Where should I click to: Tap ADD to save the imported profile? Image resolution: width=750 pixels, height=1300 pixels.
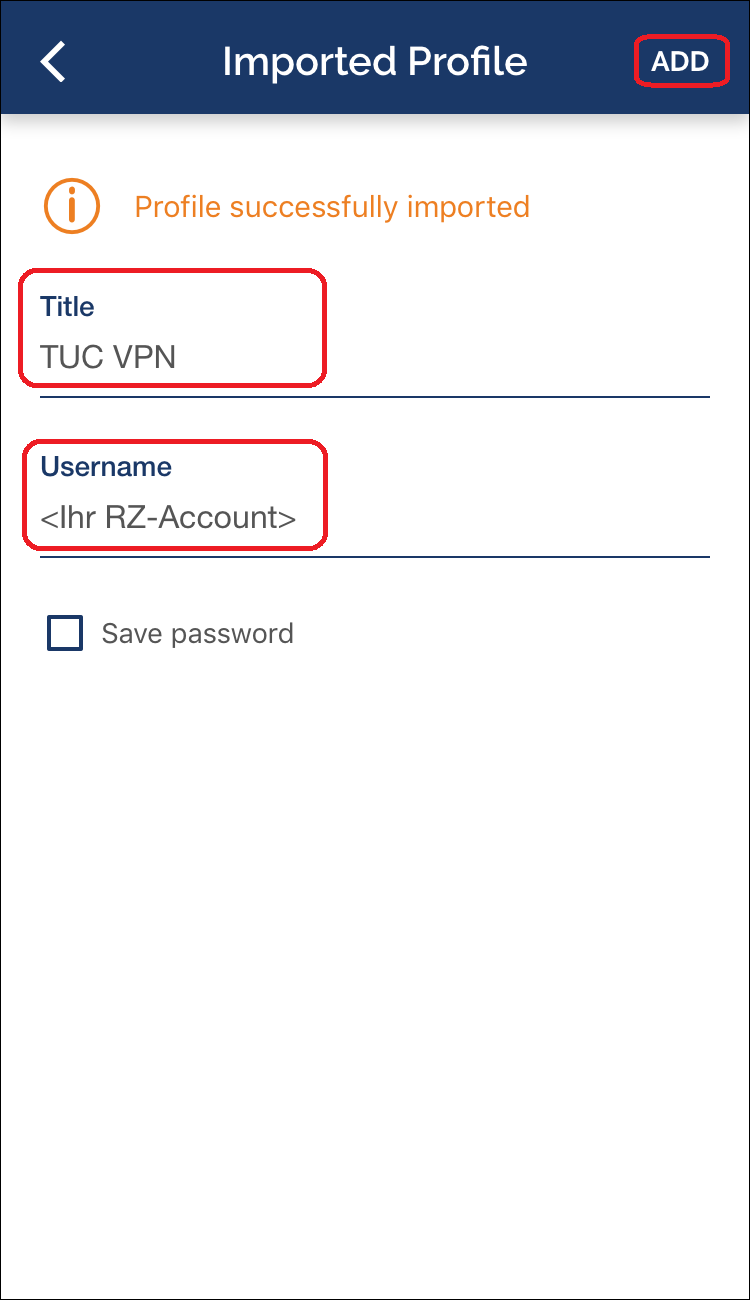[x=681, y=62]
